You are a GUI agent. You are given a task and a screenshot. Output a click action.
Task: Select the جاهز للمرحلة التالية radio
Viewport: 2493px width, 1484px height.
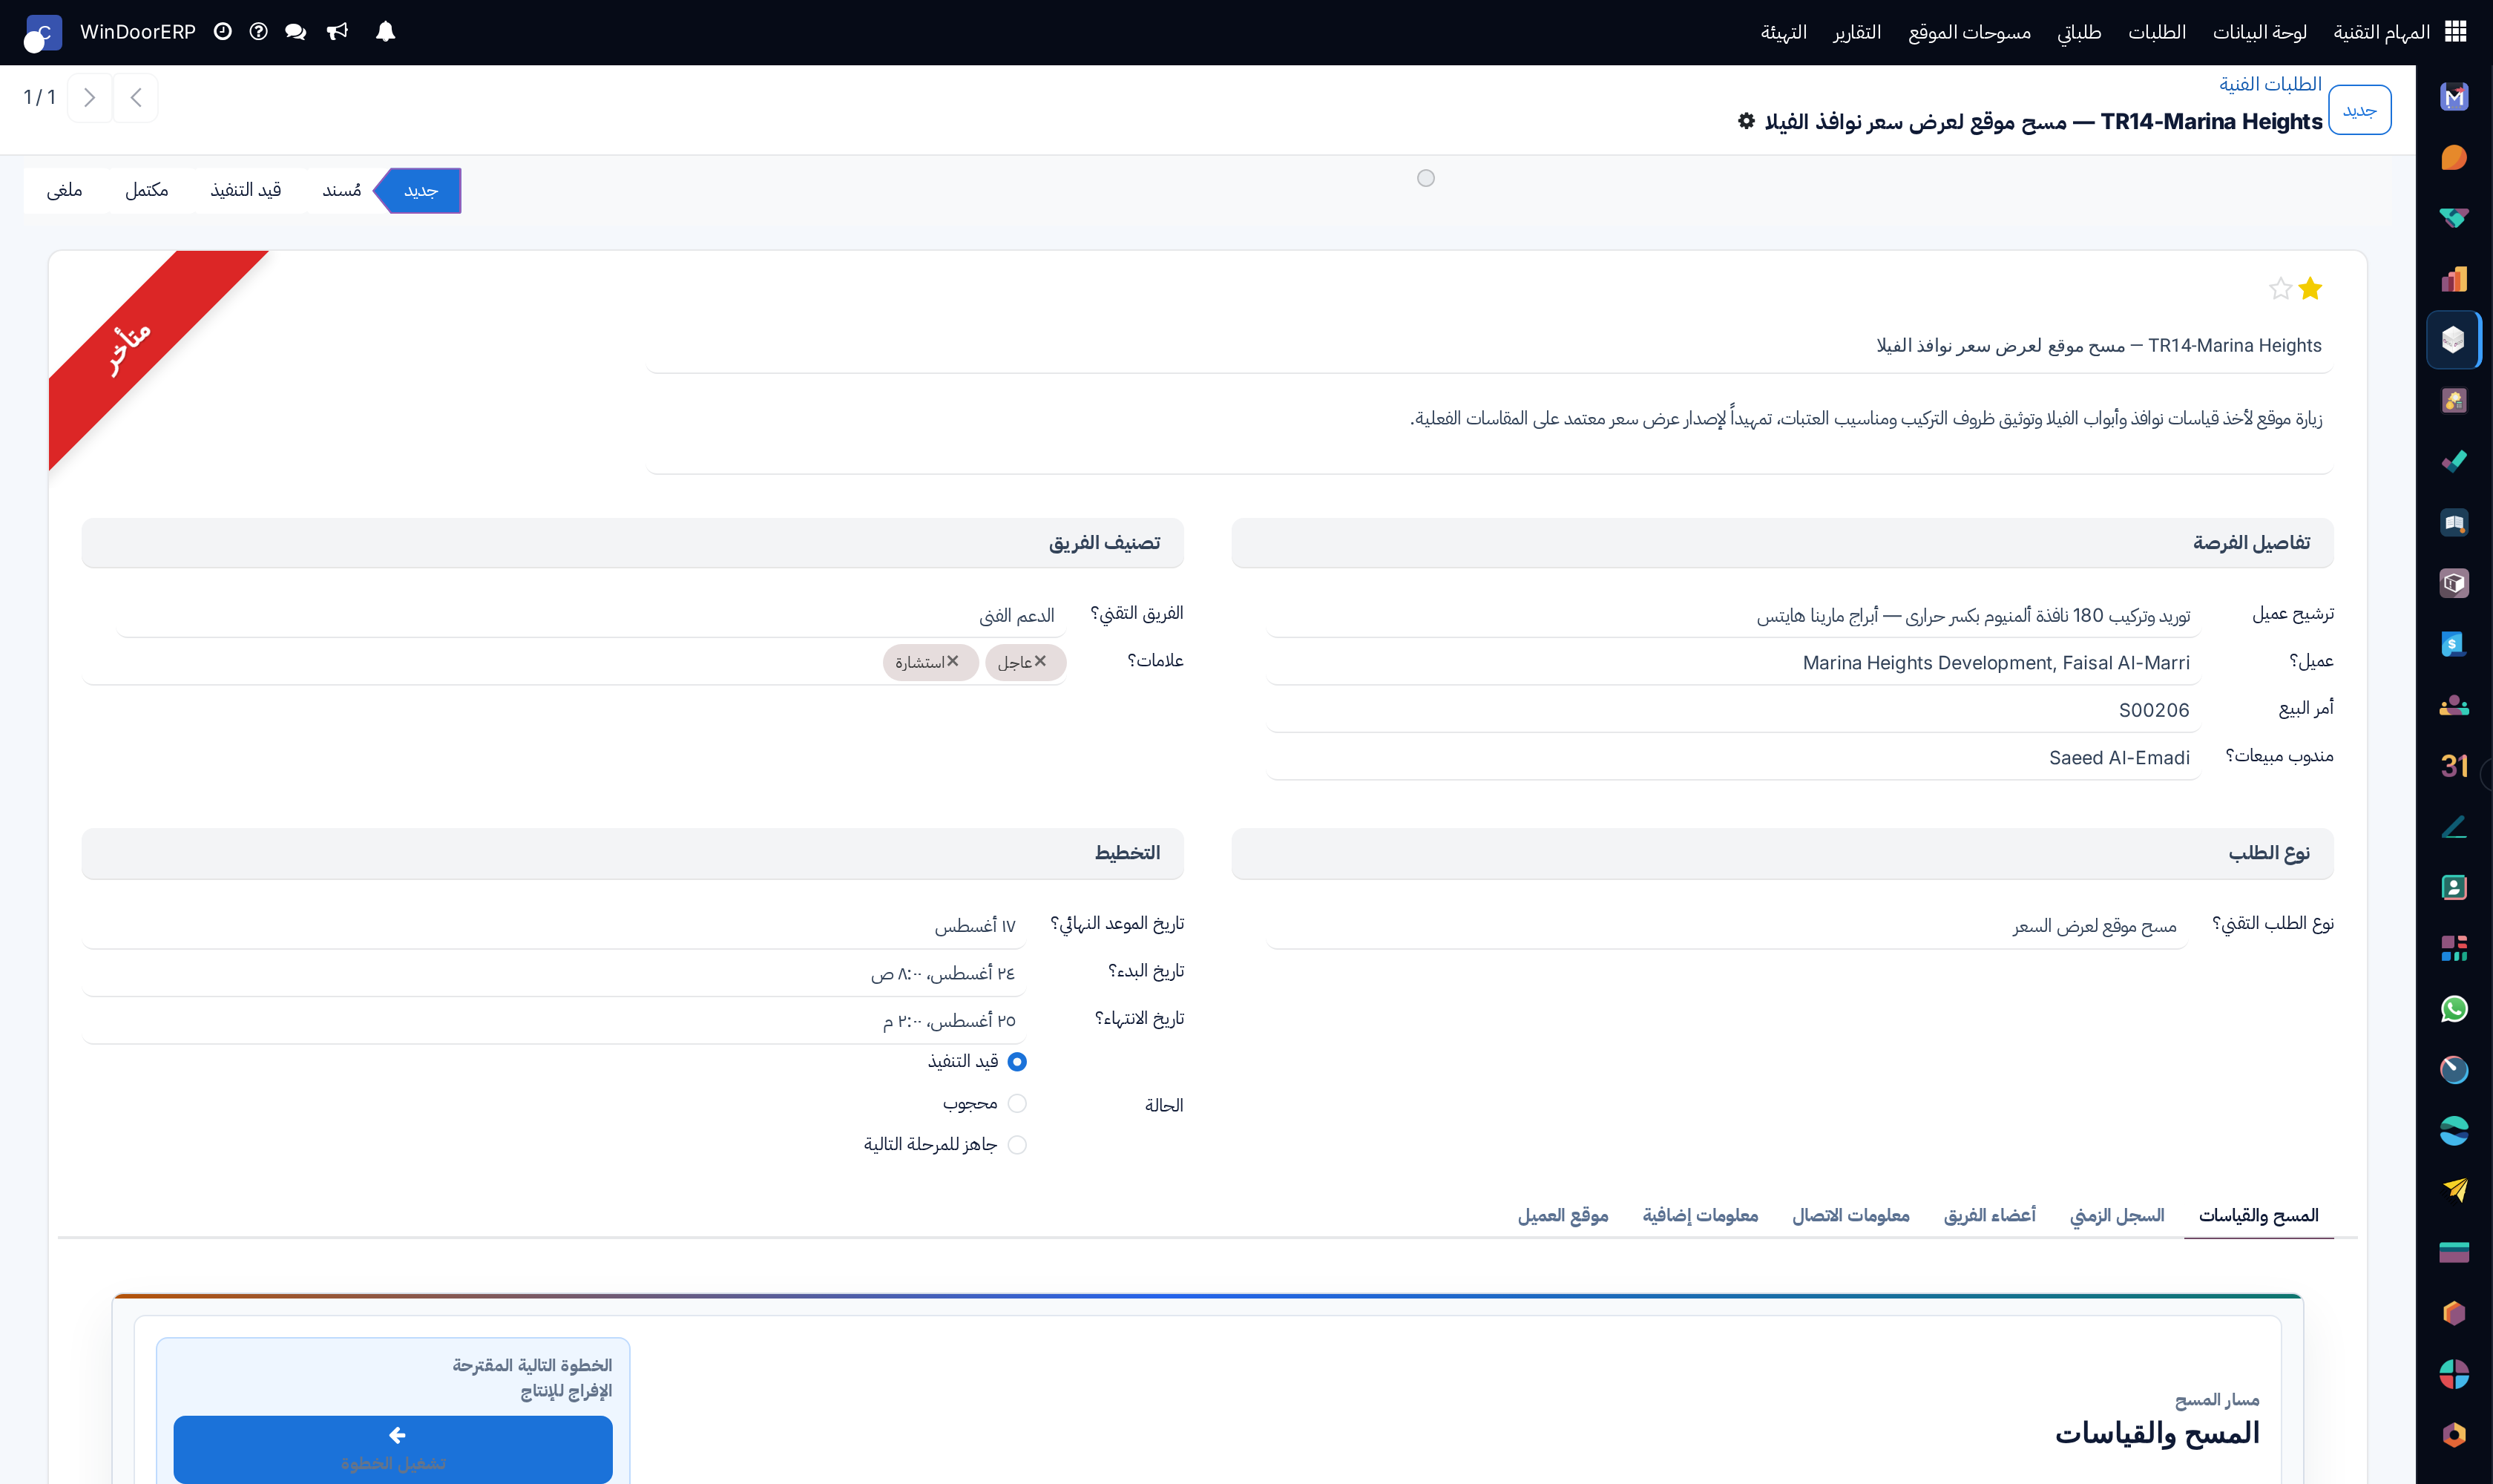coord(1017,1144)
